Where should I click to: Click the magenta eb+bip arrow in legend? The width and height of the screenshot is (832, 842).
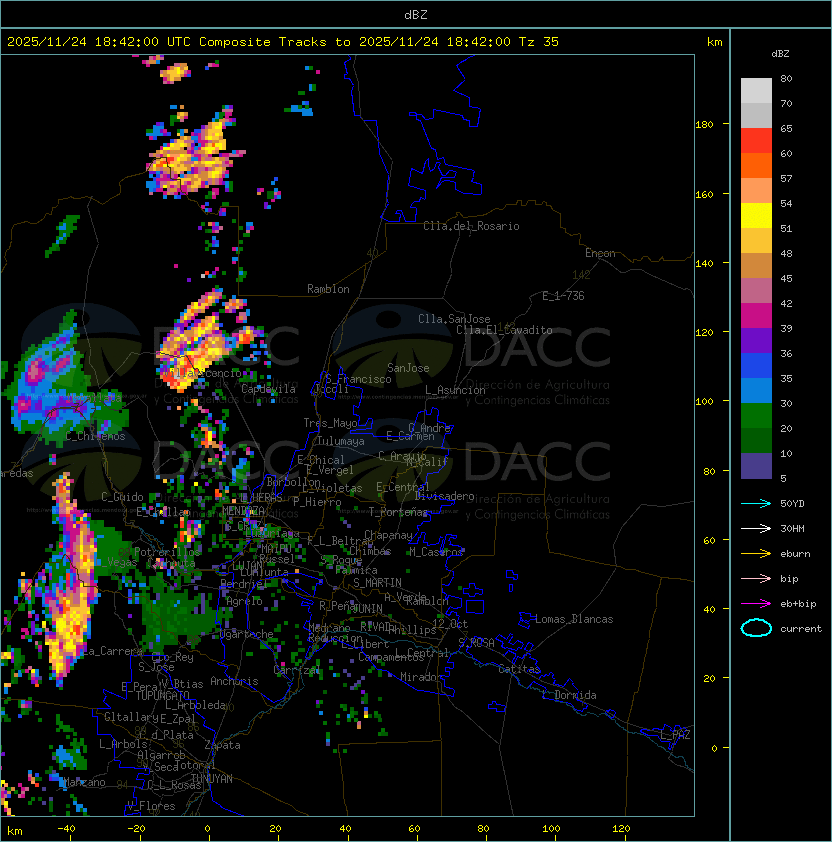pyautogui.click(x=756, y=604)
